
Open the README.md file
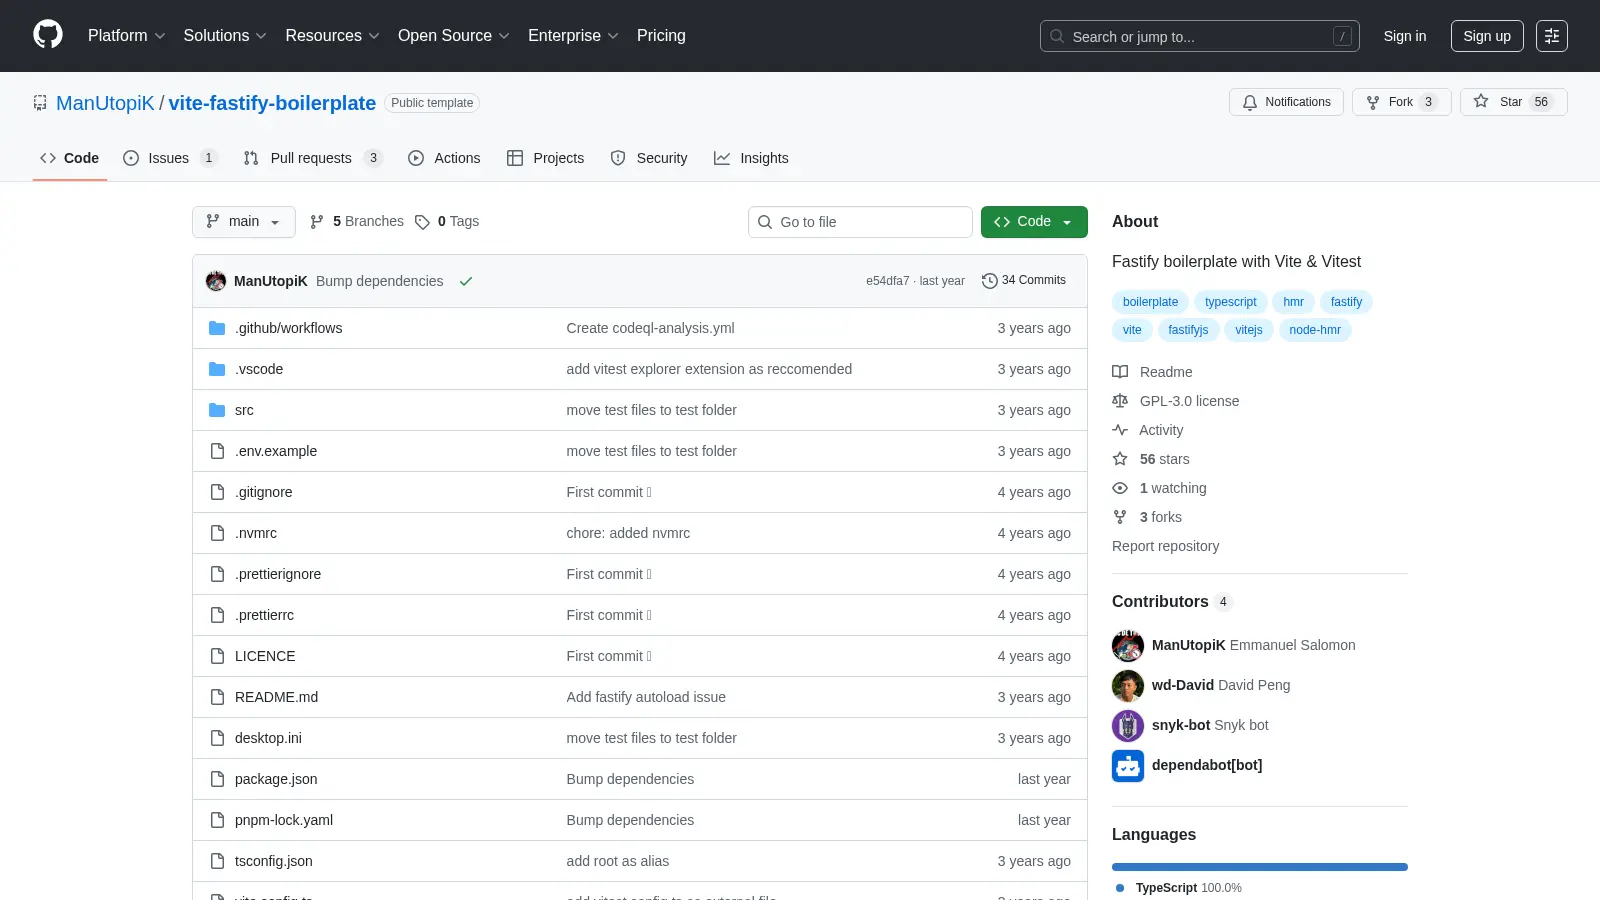[x=276, y=697]
